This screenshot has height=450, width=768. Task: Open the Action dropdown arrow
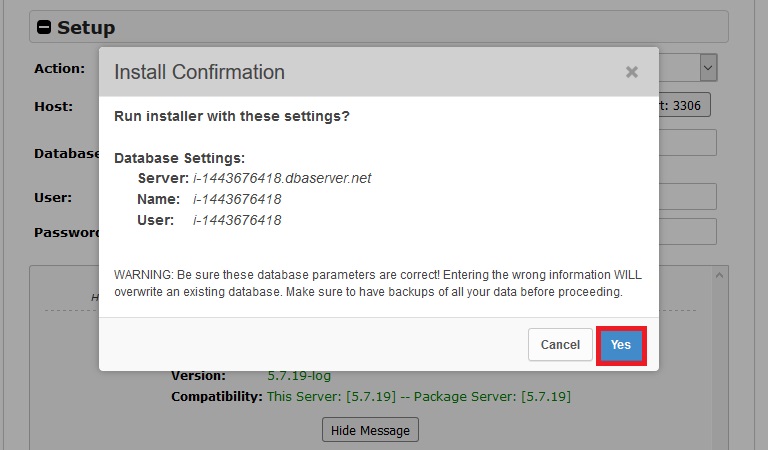[707, 68]
